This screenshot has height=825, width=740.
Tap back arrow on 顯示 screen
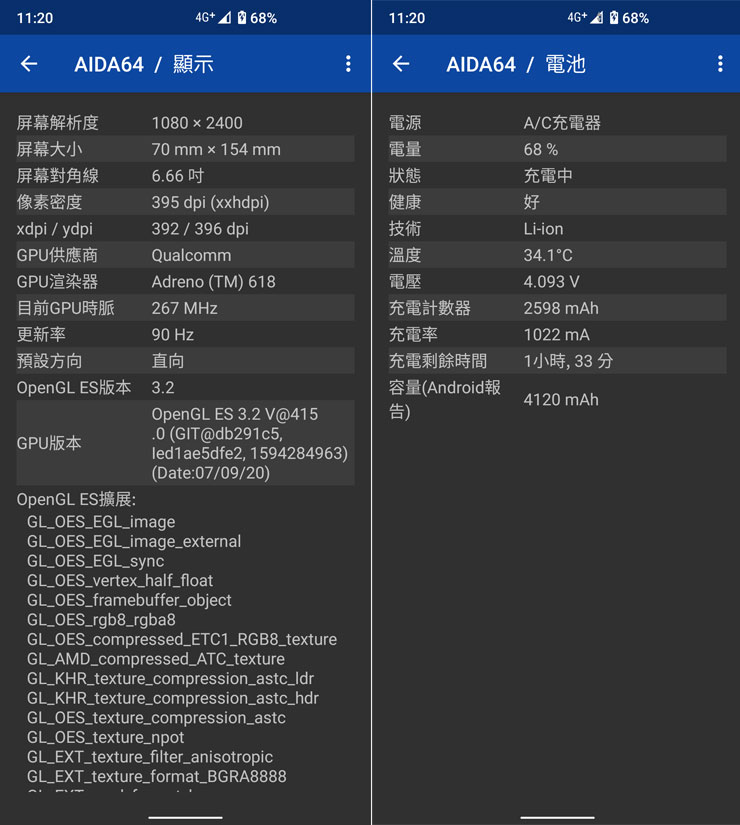pos(29,64)
